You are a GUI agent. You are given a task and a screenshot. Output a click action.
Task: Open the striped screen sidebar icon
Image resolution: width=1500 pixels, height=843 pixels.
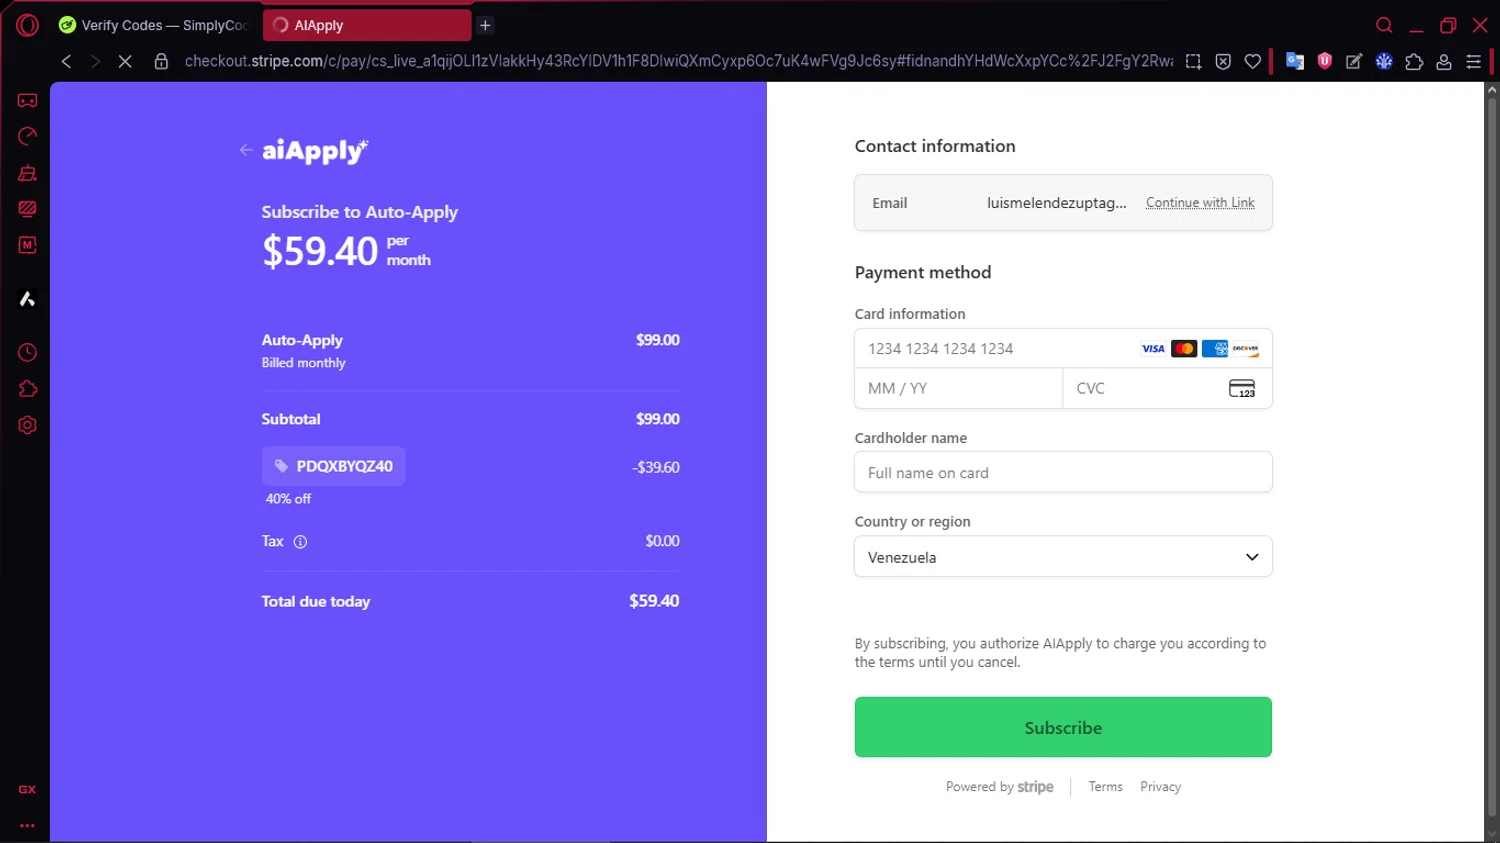click(x=28, y=209)
